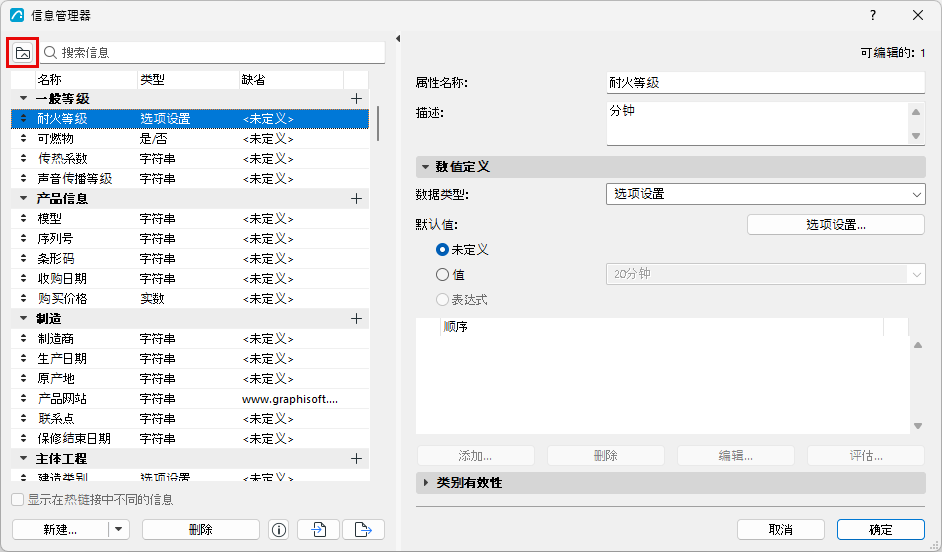The width and height of the screenshot is (942, 552).
Task: Click the info icon next to 删除
Action: coord(278,530)
